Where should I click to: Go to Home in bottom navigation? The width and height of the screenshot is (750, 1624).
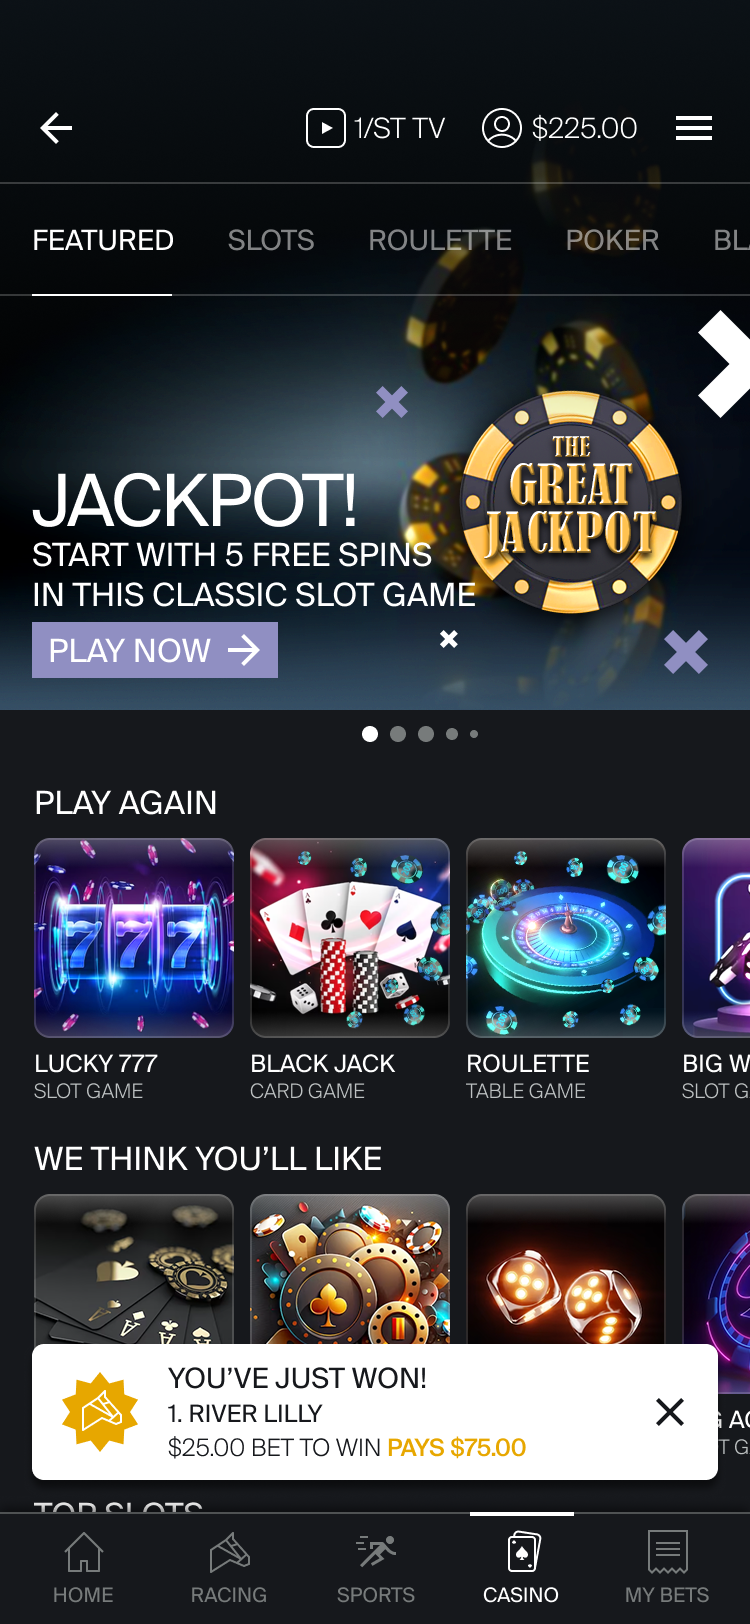(83, 1568)
